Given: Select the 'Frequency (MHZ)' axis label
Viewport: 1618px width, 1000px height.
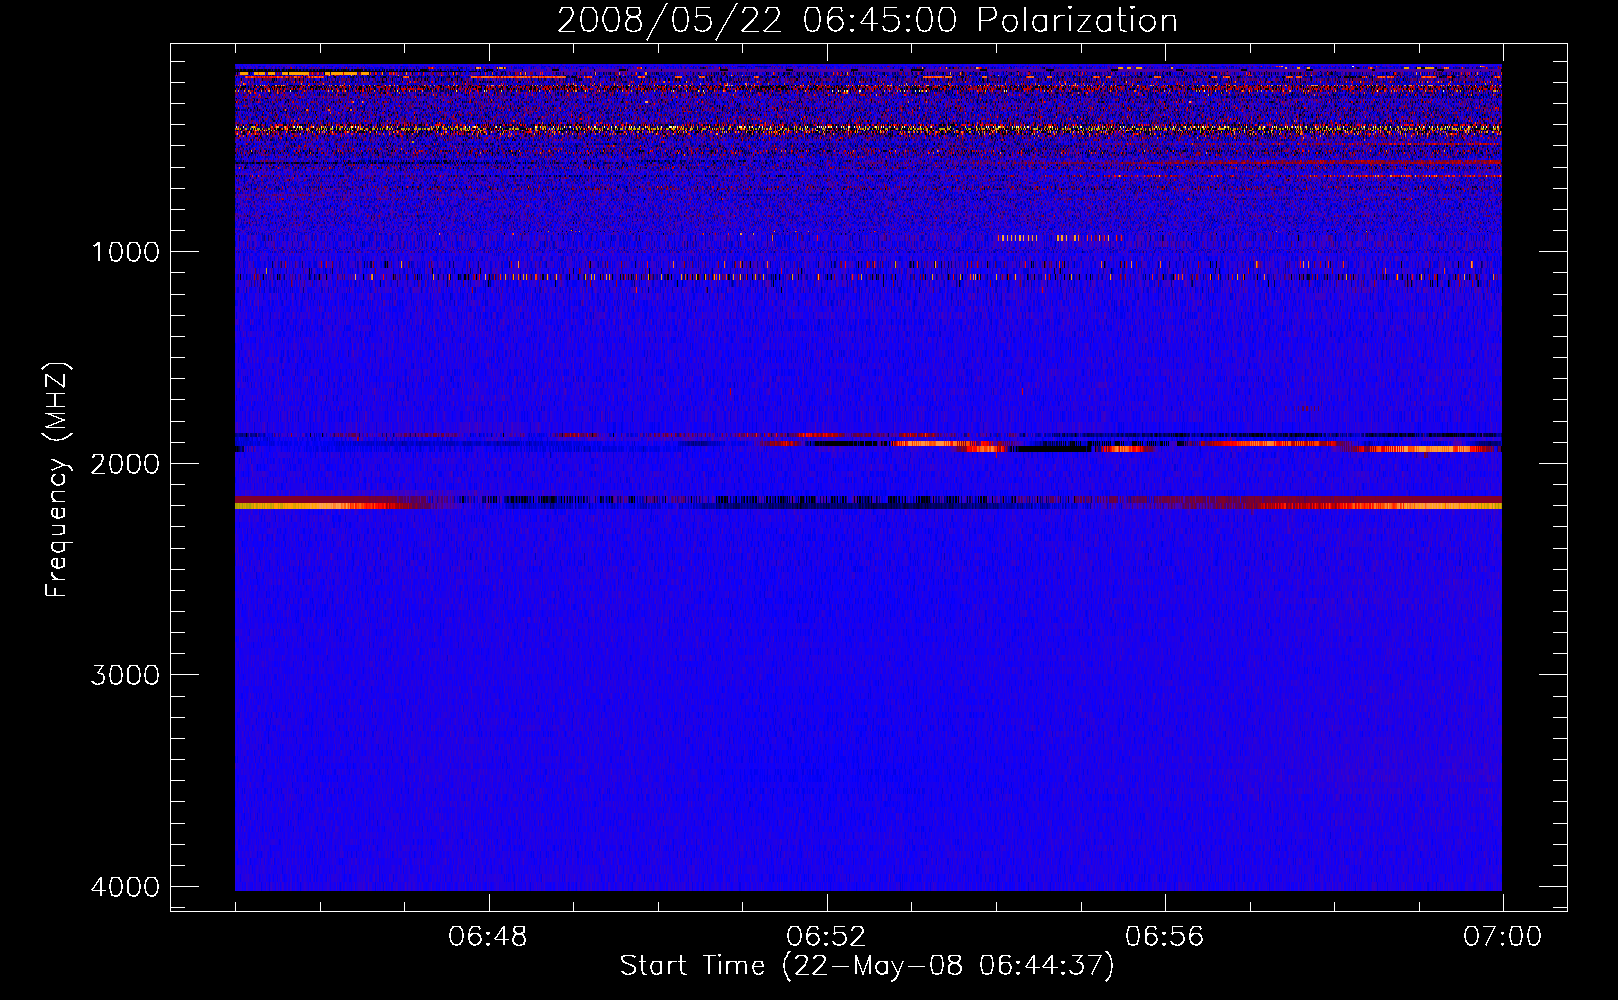Looking at the screenshot, I should click(x=58, y=479).
